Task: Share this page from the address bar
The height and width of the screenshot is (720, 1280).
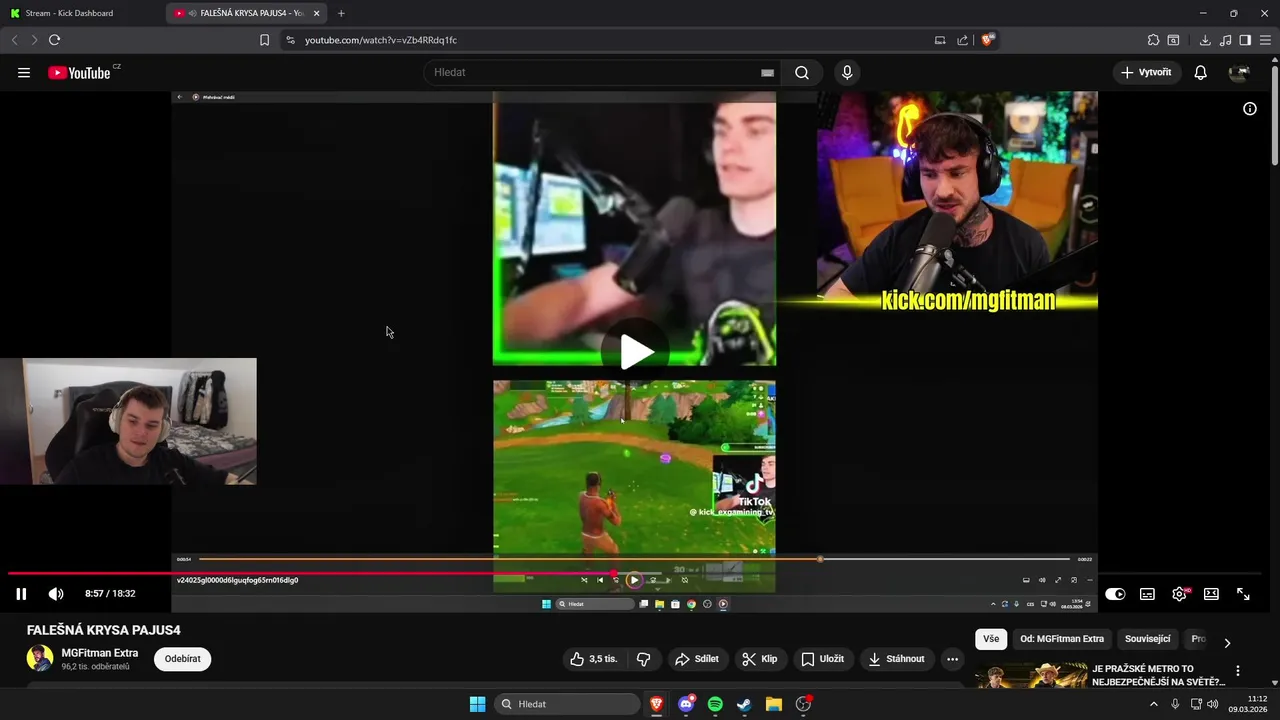Action: 962,40
